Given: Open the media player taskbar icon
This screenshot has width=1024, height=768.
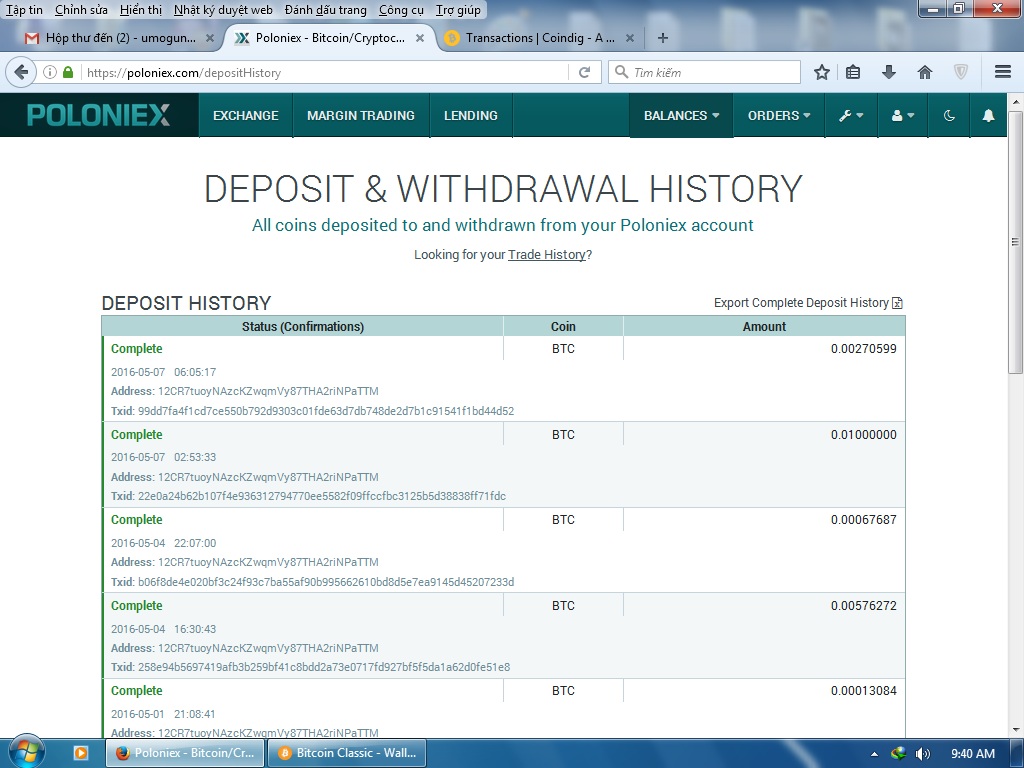Looking at the screenshot, I should 81,753.
